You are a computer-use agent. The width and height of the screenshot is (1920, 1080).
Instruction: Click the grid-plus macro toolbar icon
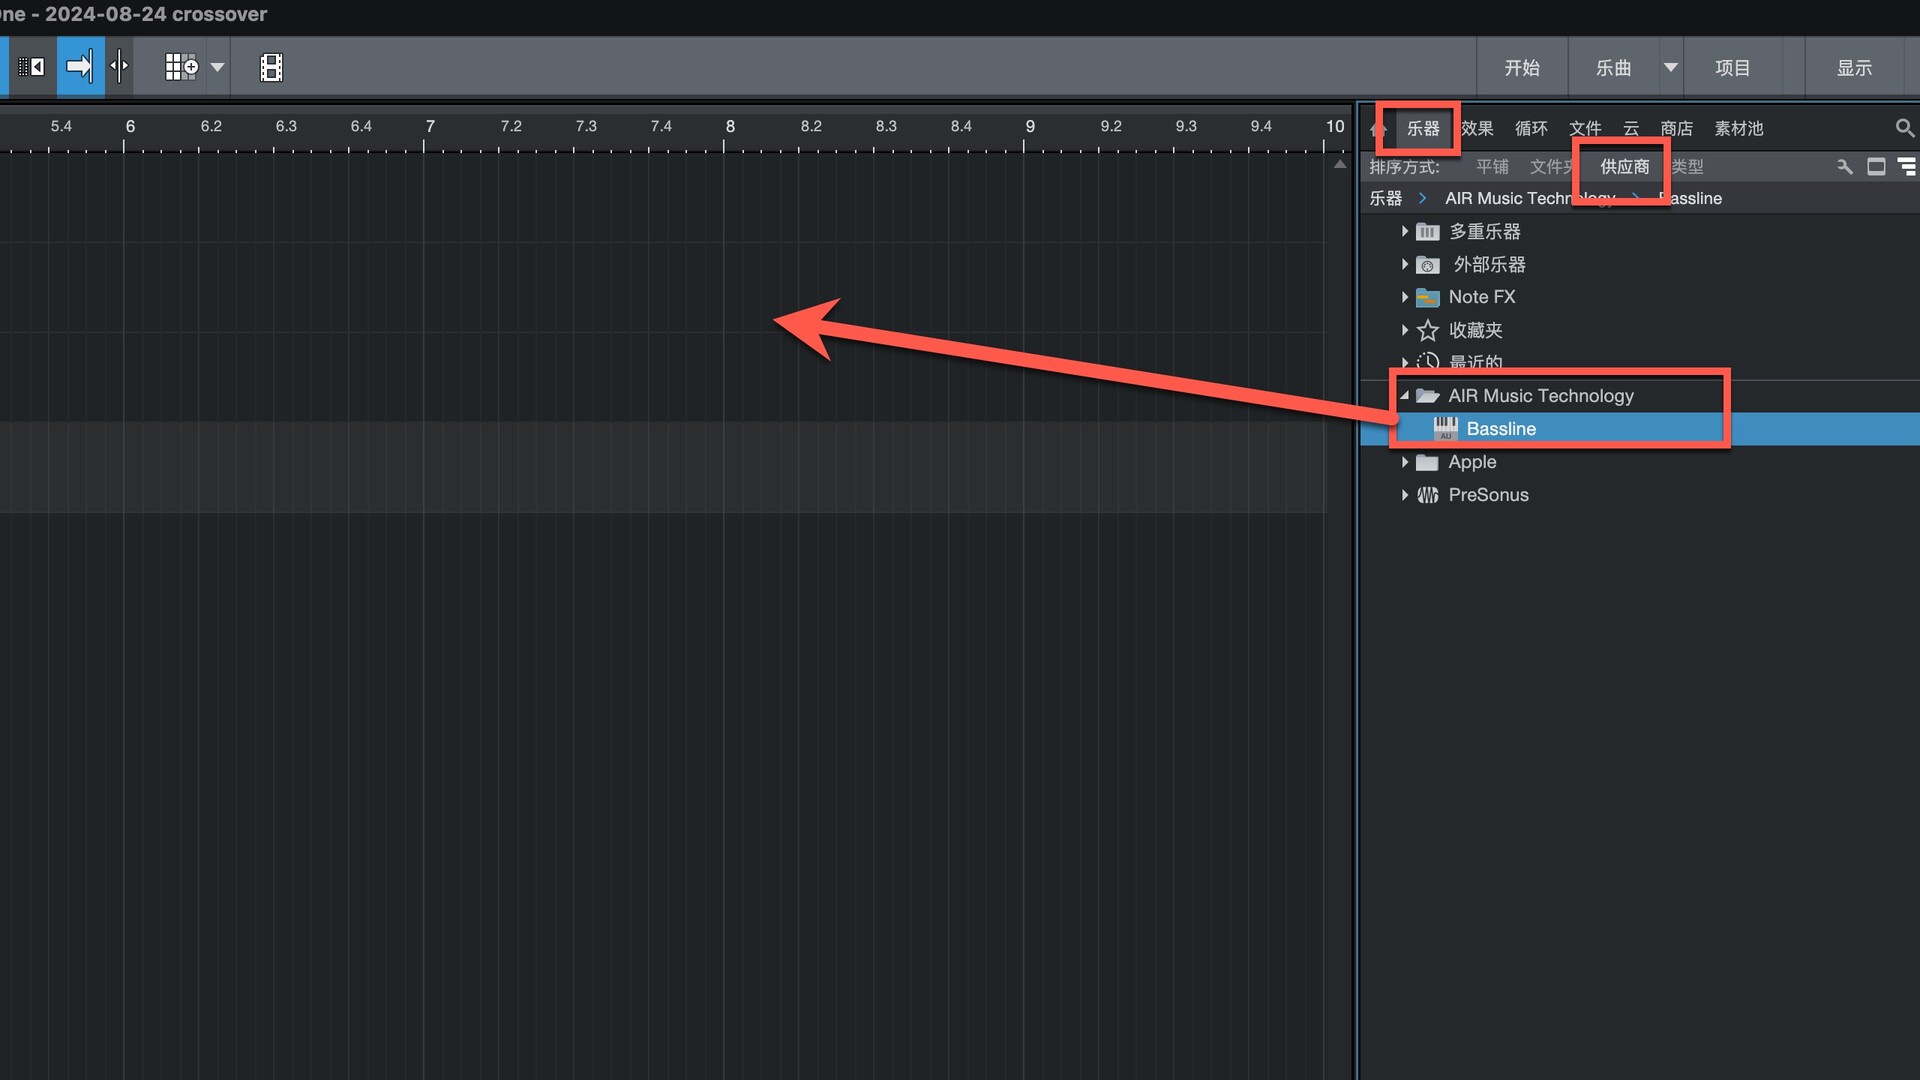click(x=181, y=67)
